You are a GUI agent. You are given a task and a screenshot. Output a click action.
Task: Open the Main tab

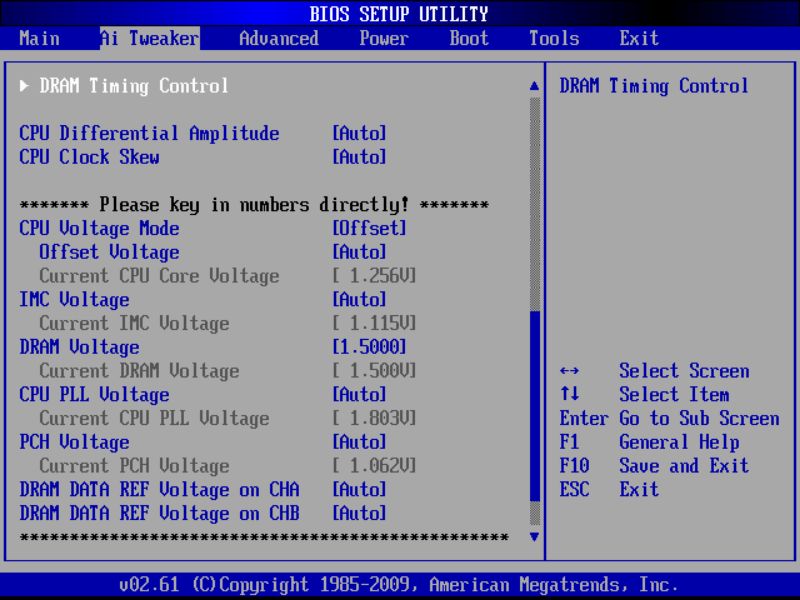pyautogui.click(x=39, y=38)
